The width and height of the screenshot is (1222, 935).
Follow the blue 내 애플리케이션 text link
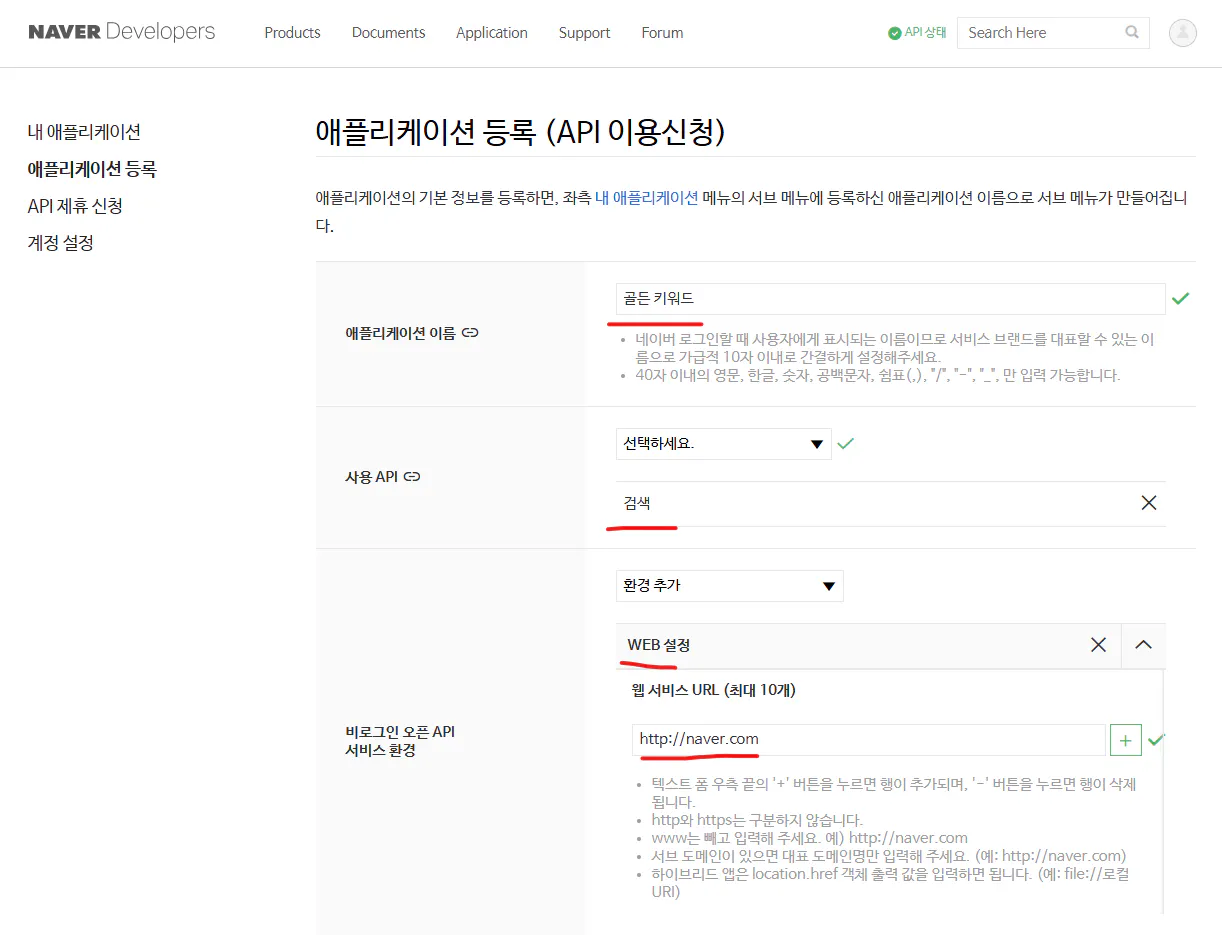646,198
